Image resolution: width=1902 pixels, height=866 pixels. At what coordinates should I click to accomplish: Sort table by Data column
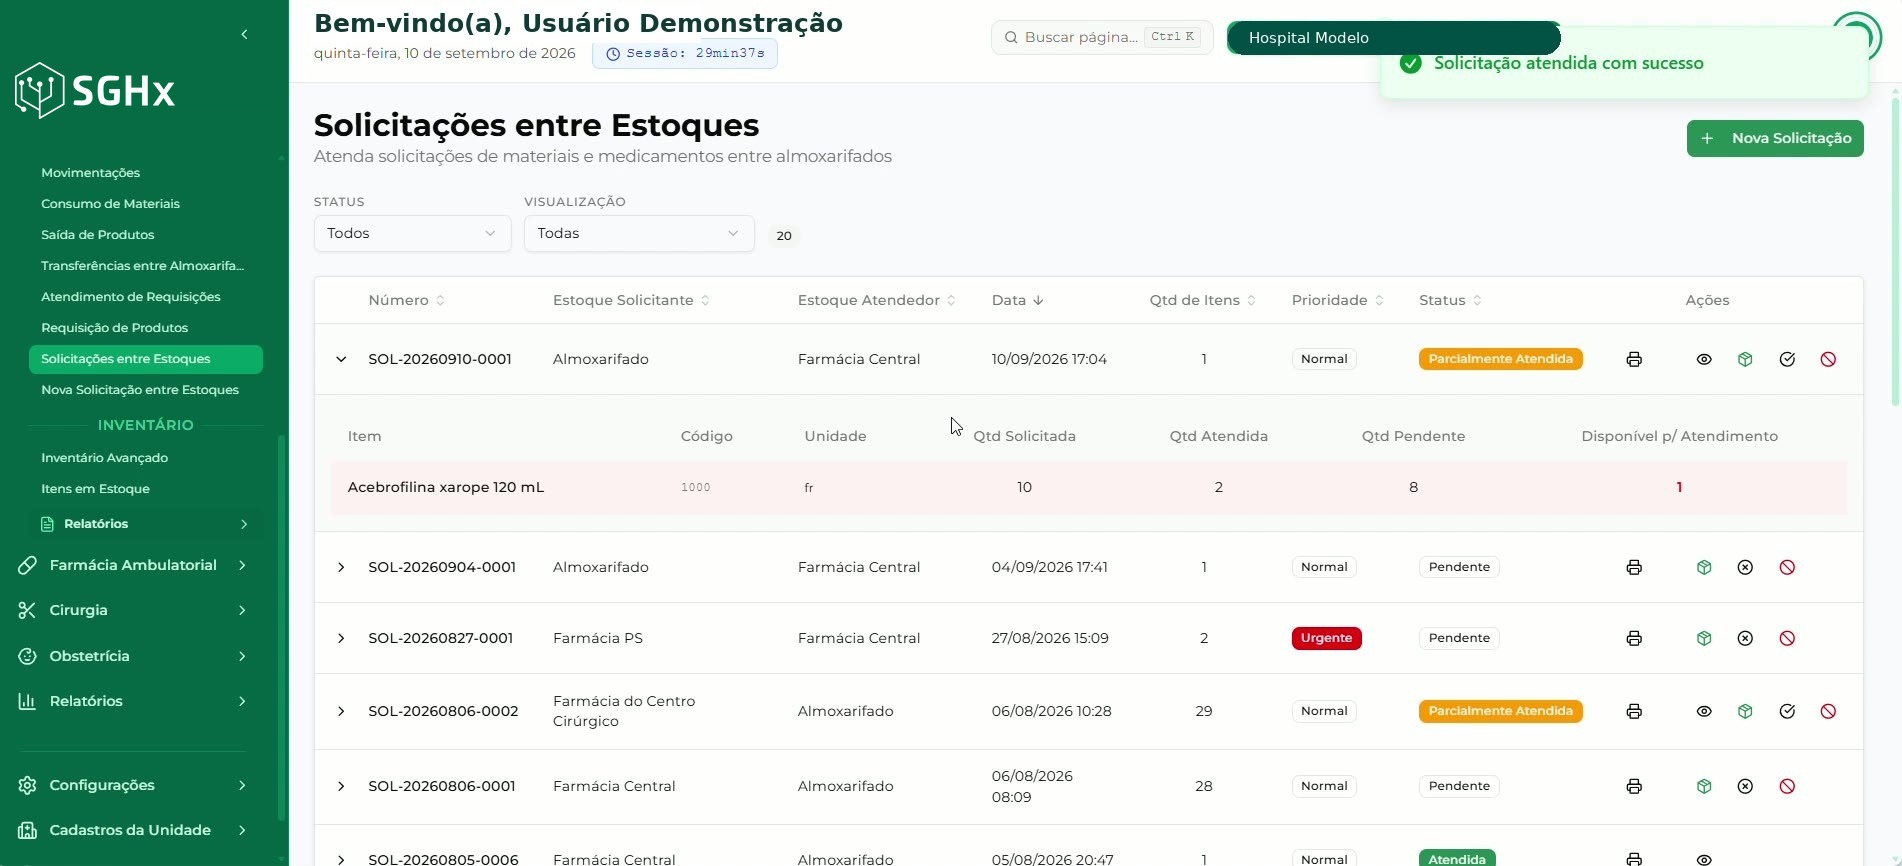coord(1017,300)
